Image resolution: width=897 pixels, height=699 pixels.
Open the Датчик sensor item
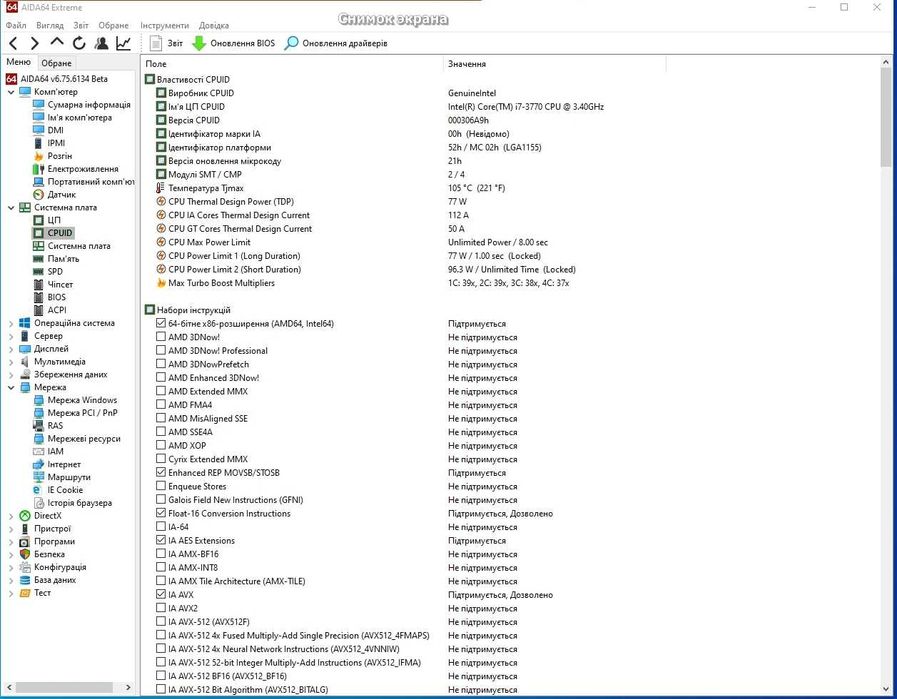click(x=61, y=194)
